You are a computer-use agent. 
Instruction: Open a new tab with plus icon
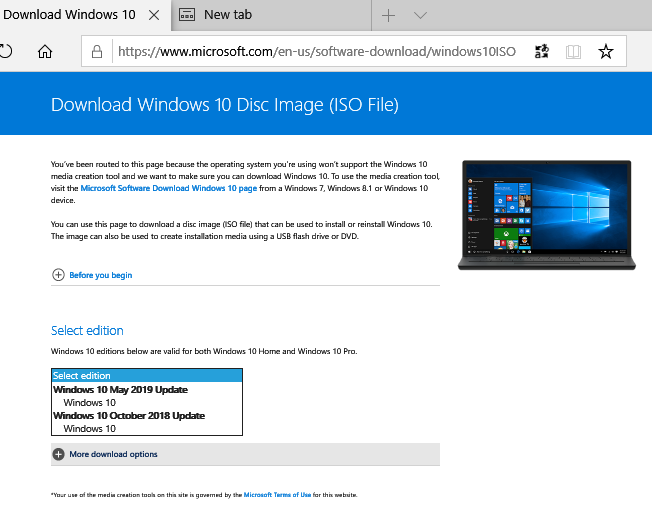point(388,16)
